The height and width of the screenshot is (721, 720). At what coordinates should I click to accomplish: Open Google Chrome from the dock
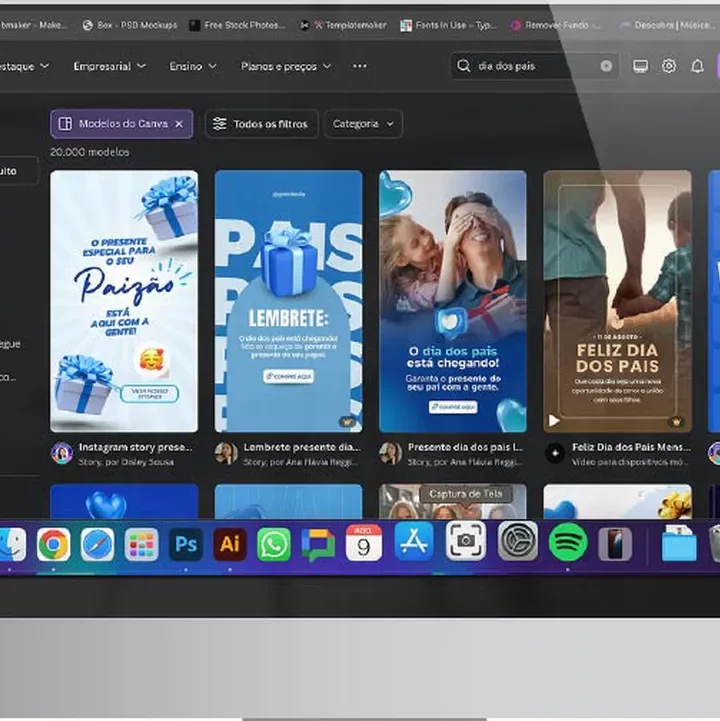tap(53, 544)
